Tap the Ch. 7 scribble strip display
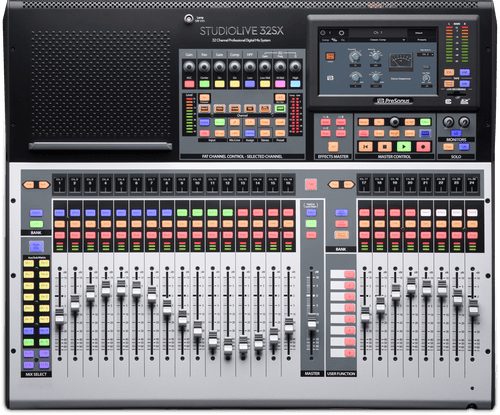 click(x=151, y=184)
